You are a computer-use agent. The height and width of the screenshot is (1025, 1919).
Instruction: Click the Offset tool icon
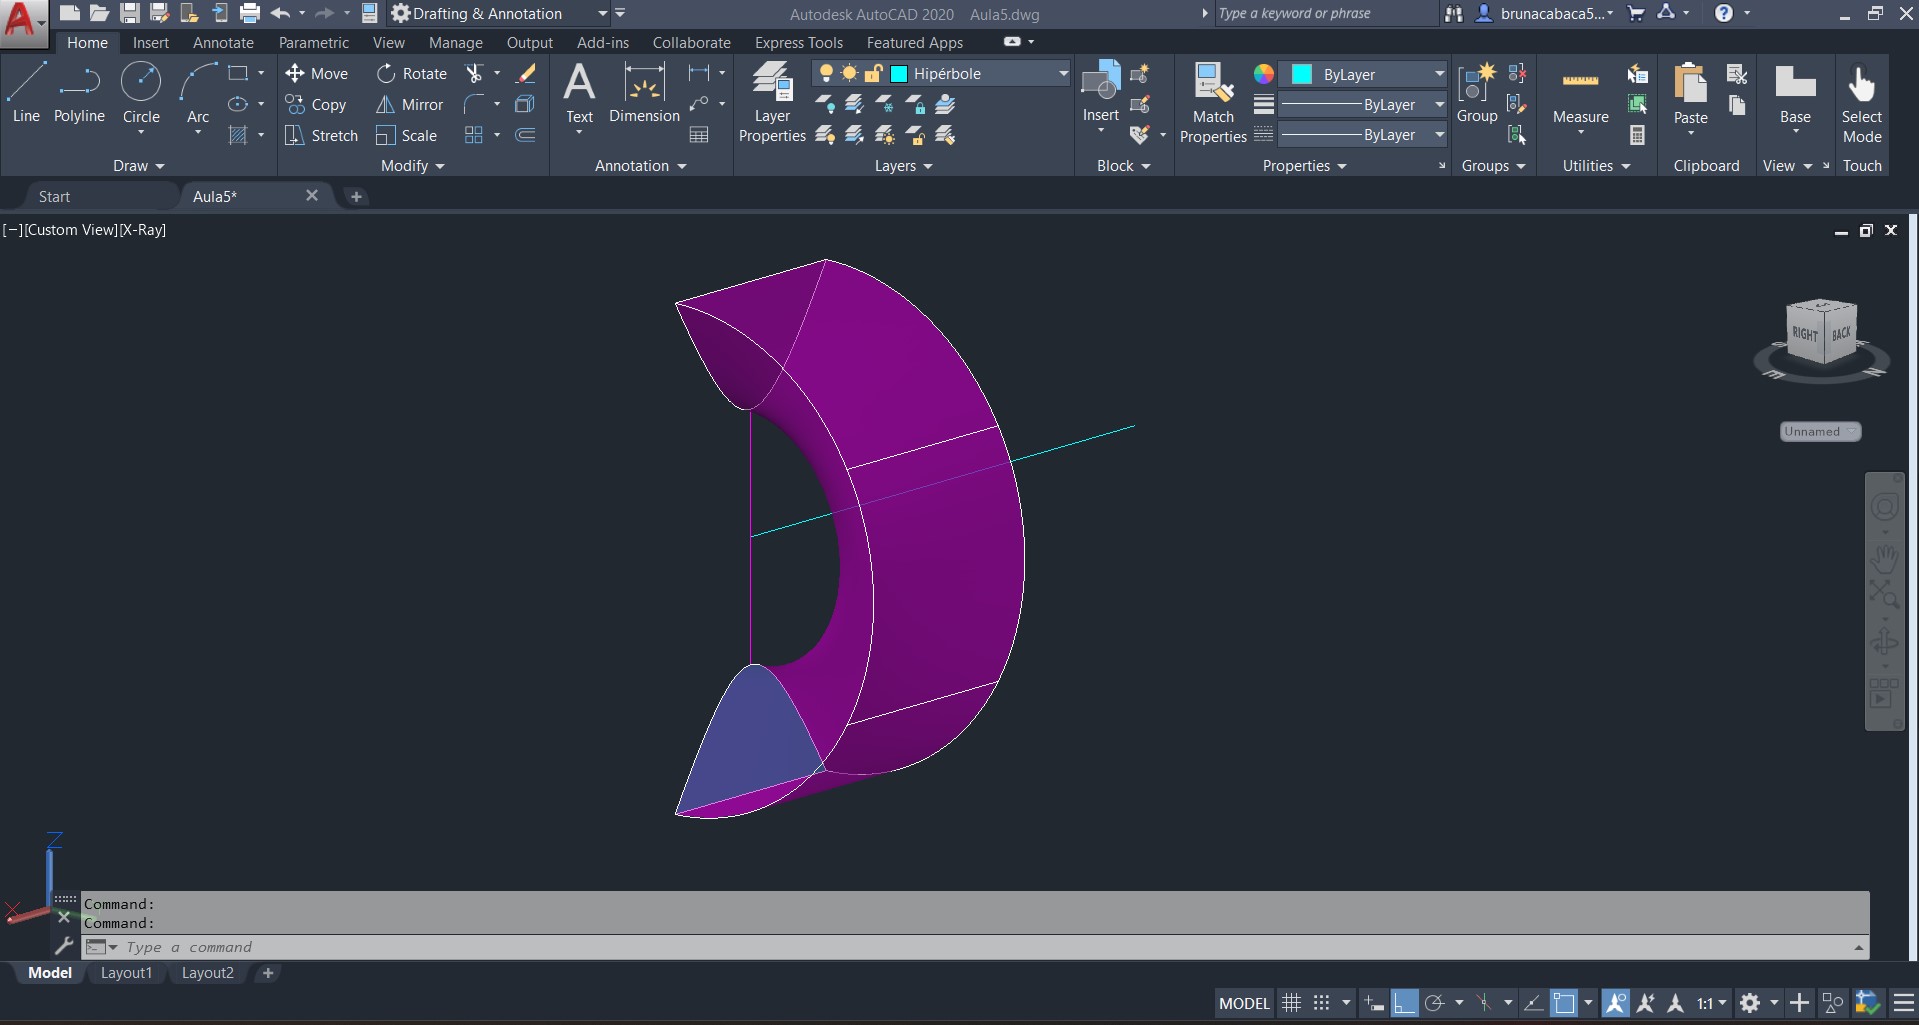point(525,135)
